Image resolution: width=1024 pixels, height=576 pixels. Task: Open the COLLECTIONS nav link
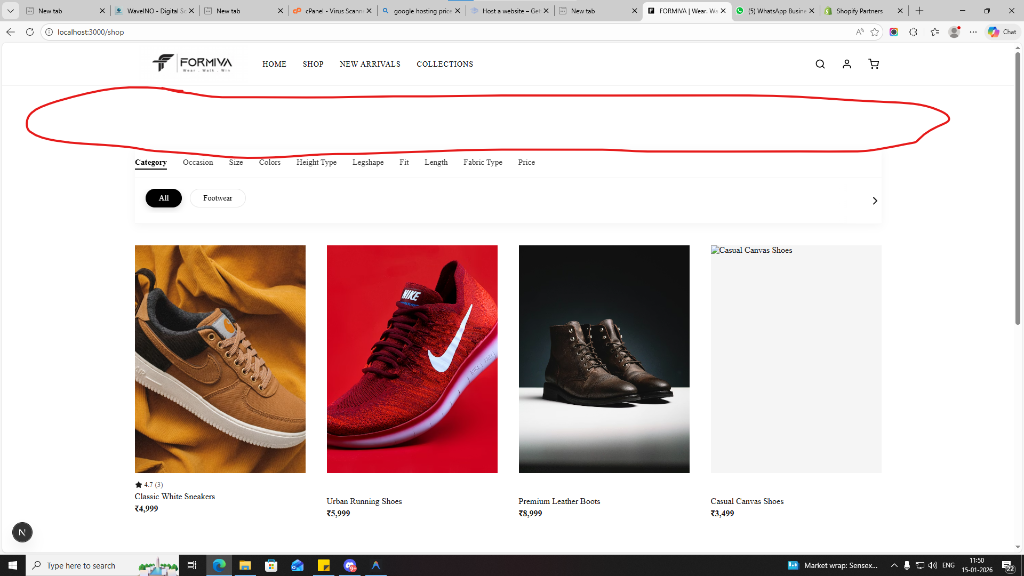tap(445, 64)
